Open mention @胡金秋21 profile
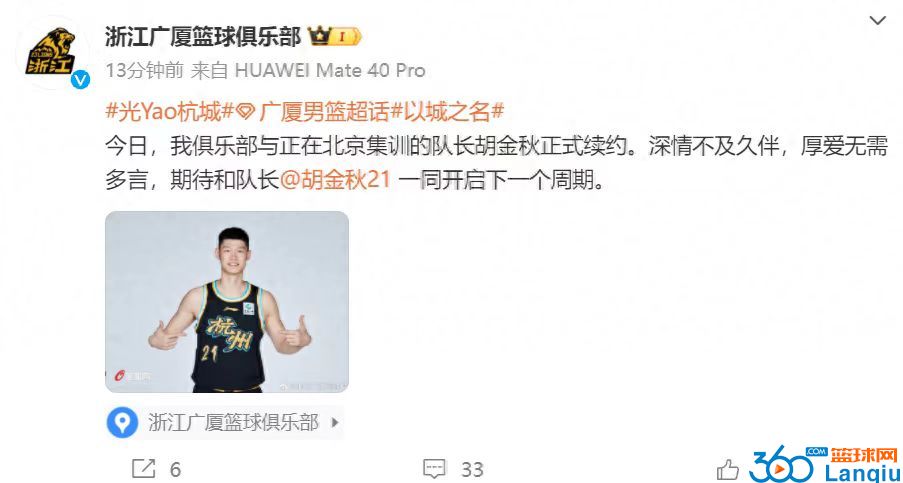Viewport: 903px width, 483px height. [x=336, y=181]
